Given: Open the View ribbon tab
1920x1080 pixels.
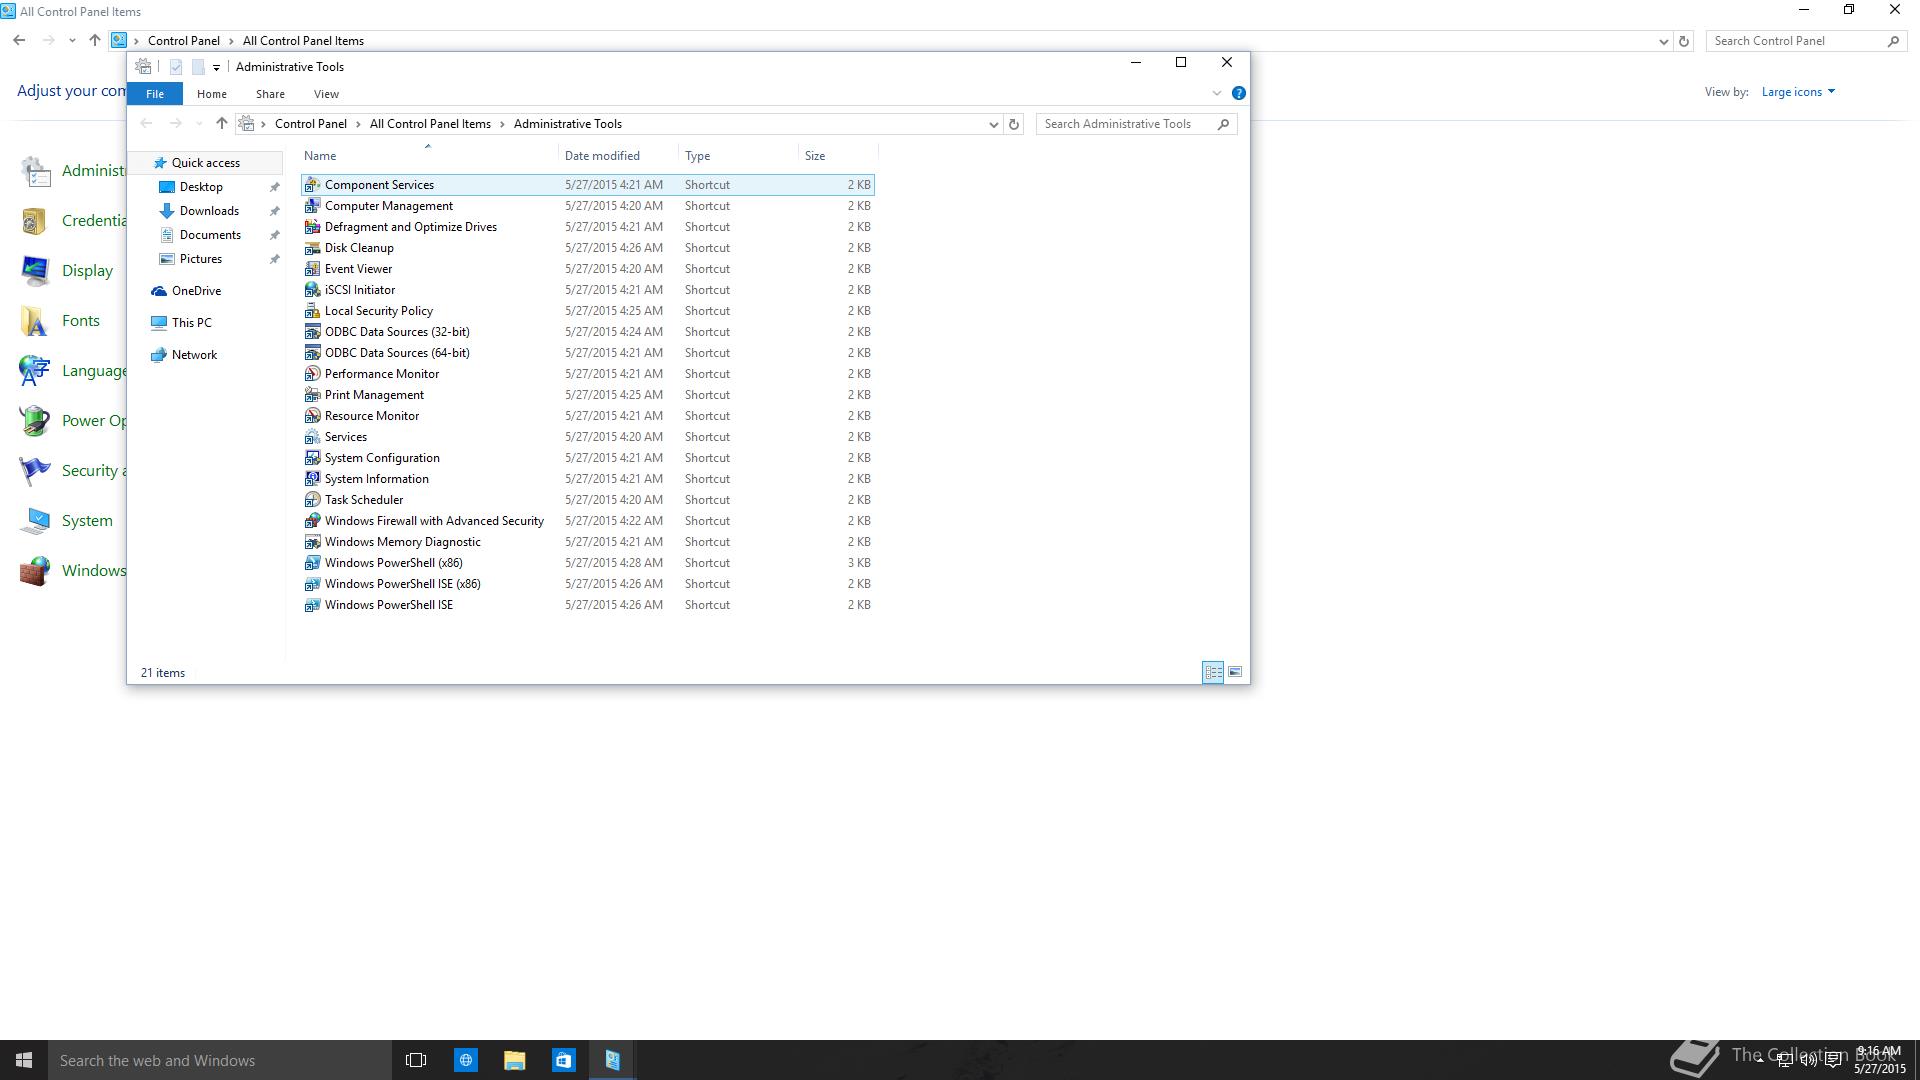Looking at the screenshot, I should [x=326, y=94].
